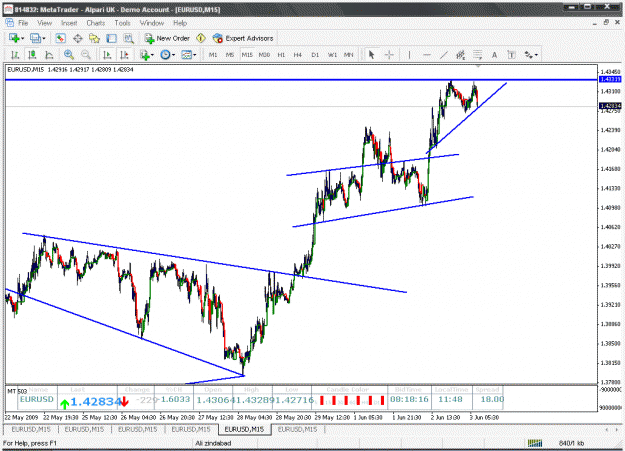Select the Cursor arrow tool
Viewport: 625px width, 451px height.
coord(371,55)
